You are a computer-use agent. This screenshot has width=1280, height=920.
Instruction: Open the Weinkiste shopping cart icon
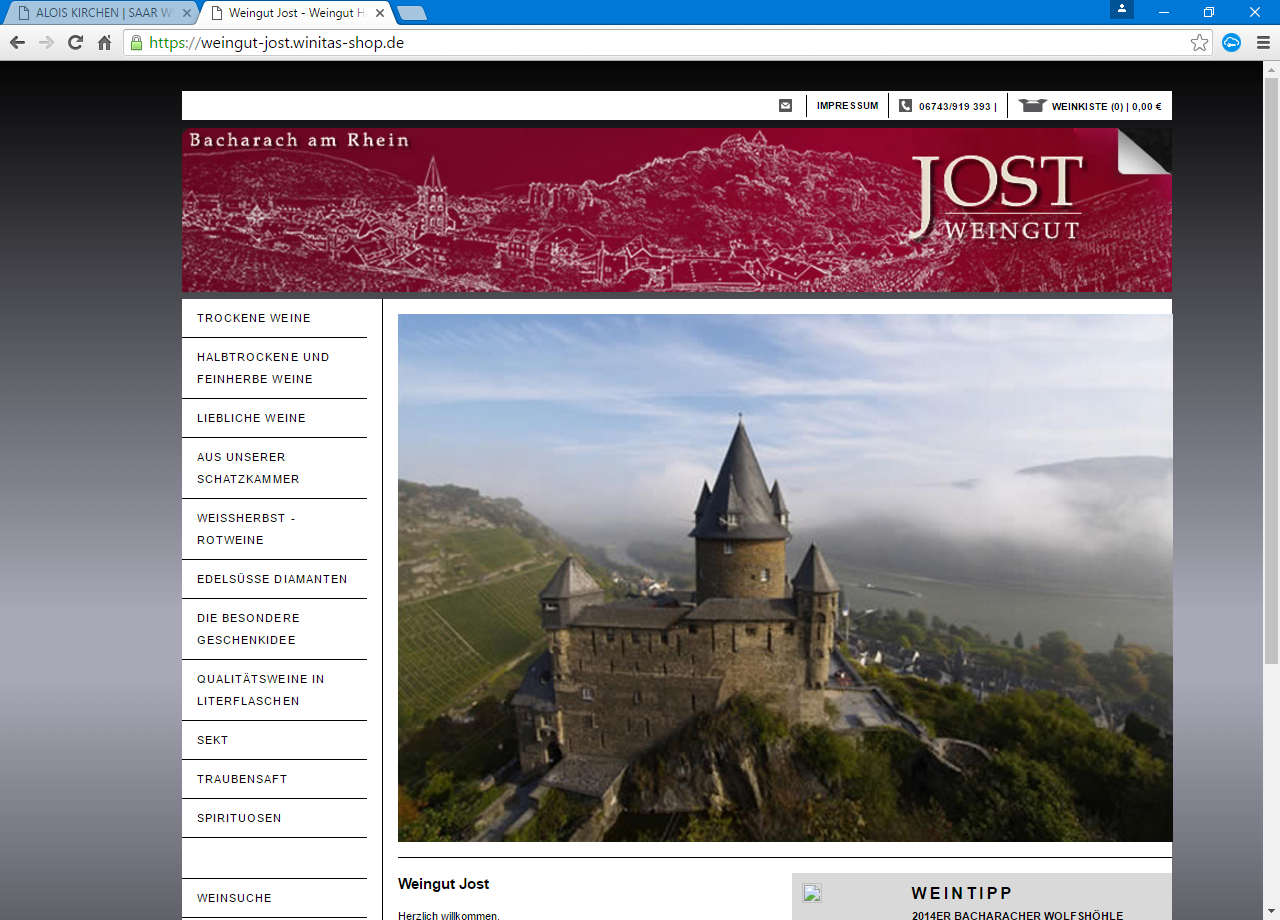1032,106
